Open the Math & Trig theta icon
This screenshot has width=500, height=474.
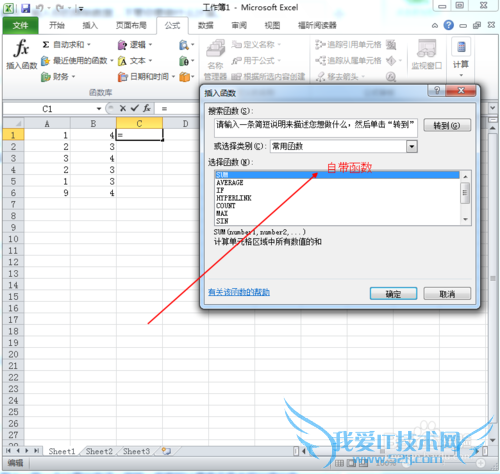tap(184, 61)
